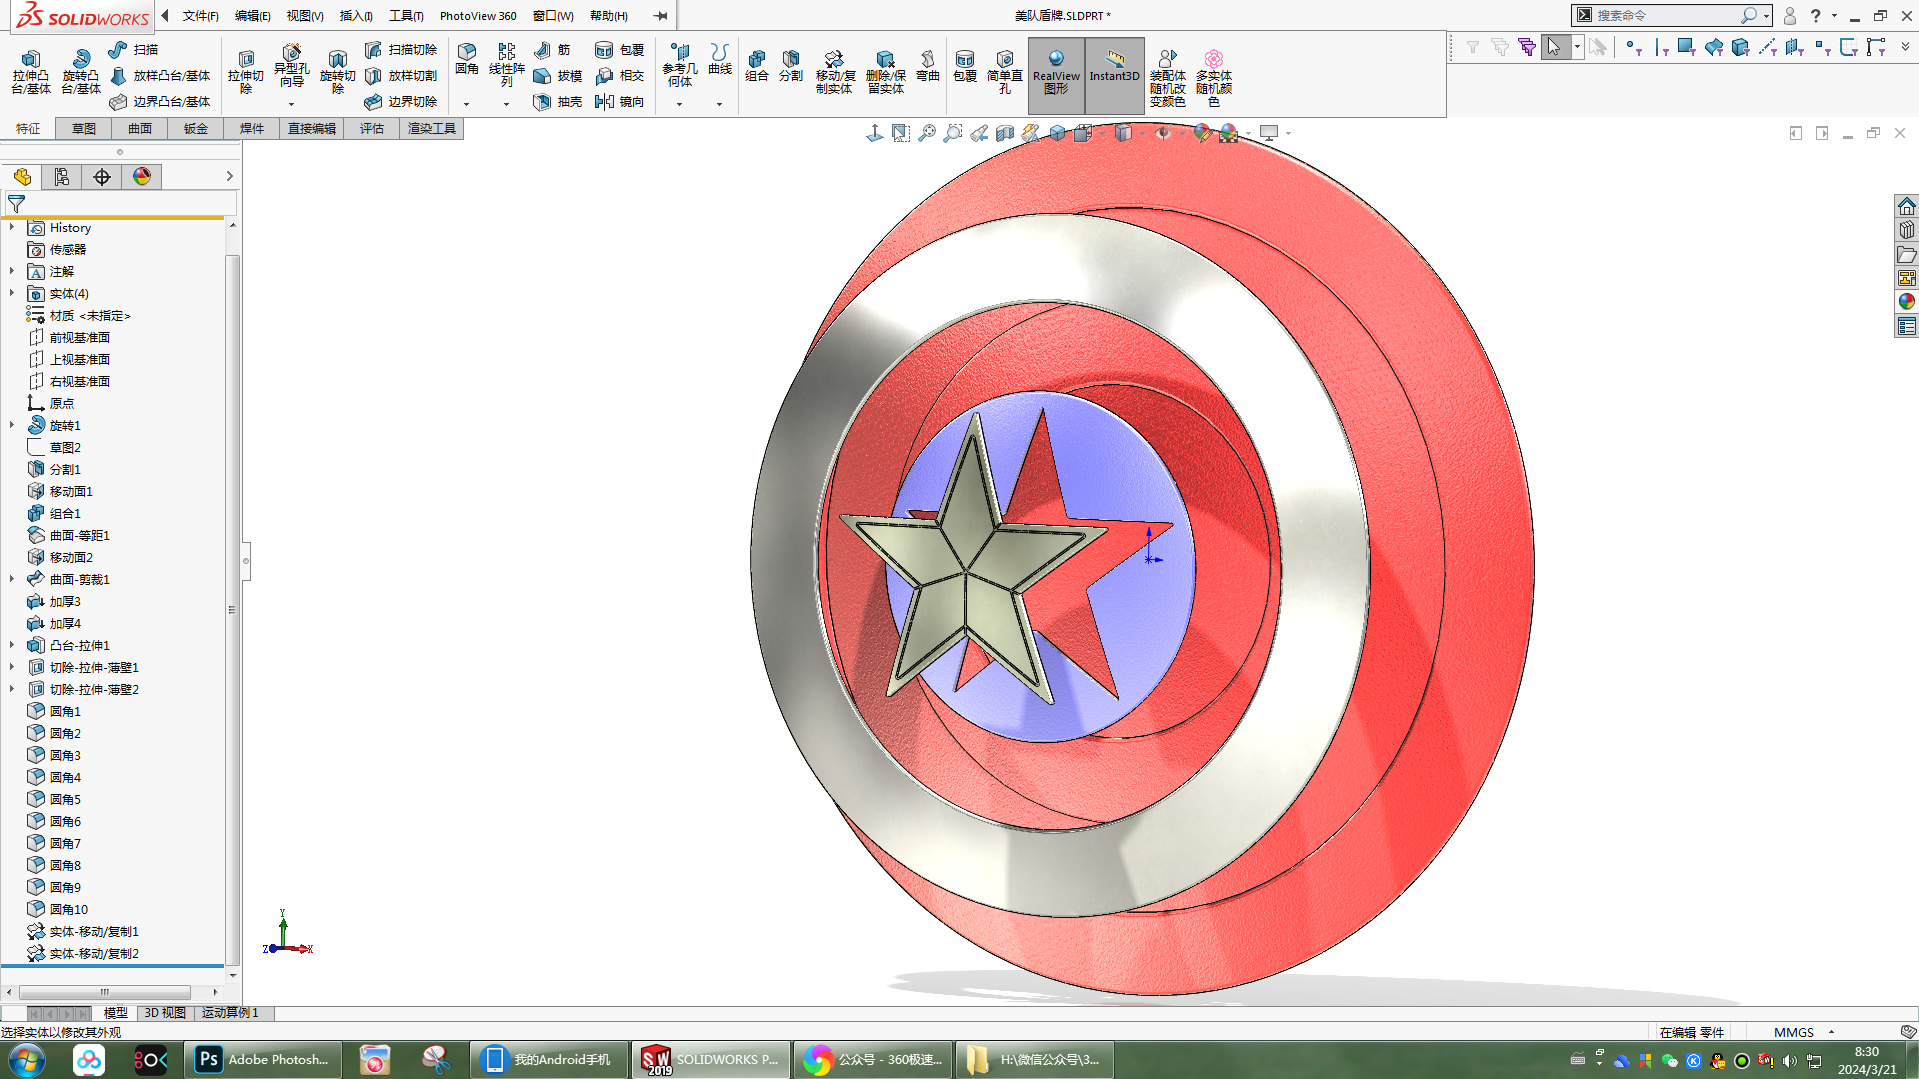Choose the 扫描 sweep tool
The width and height of the screenshot is (1919, 1079).
pyautogui.click(x=134, y=49)
